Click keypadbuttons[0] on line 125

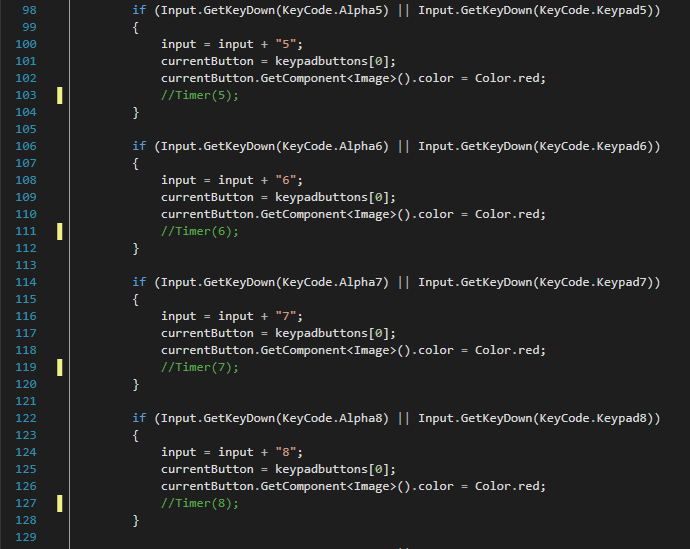click(x=332, y=469)
